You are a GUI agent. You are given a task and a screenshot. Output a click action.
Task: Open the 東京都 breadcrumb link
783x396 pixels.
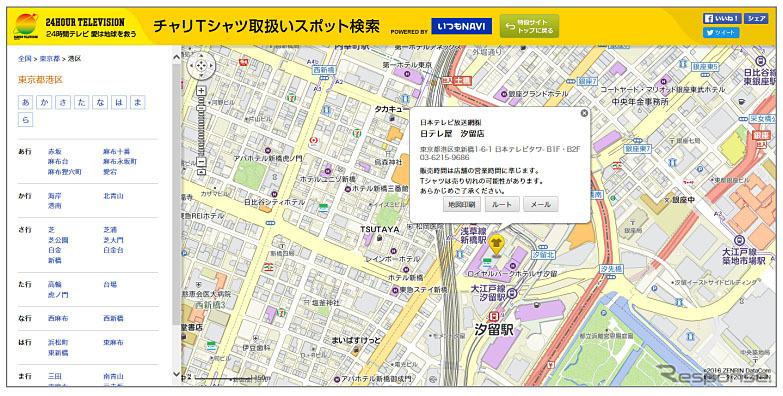point(49,58)
